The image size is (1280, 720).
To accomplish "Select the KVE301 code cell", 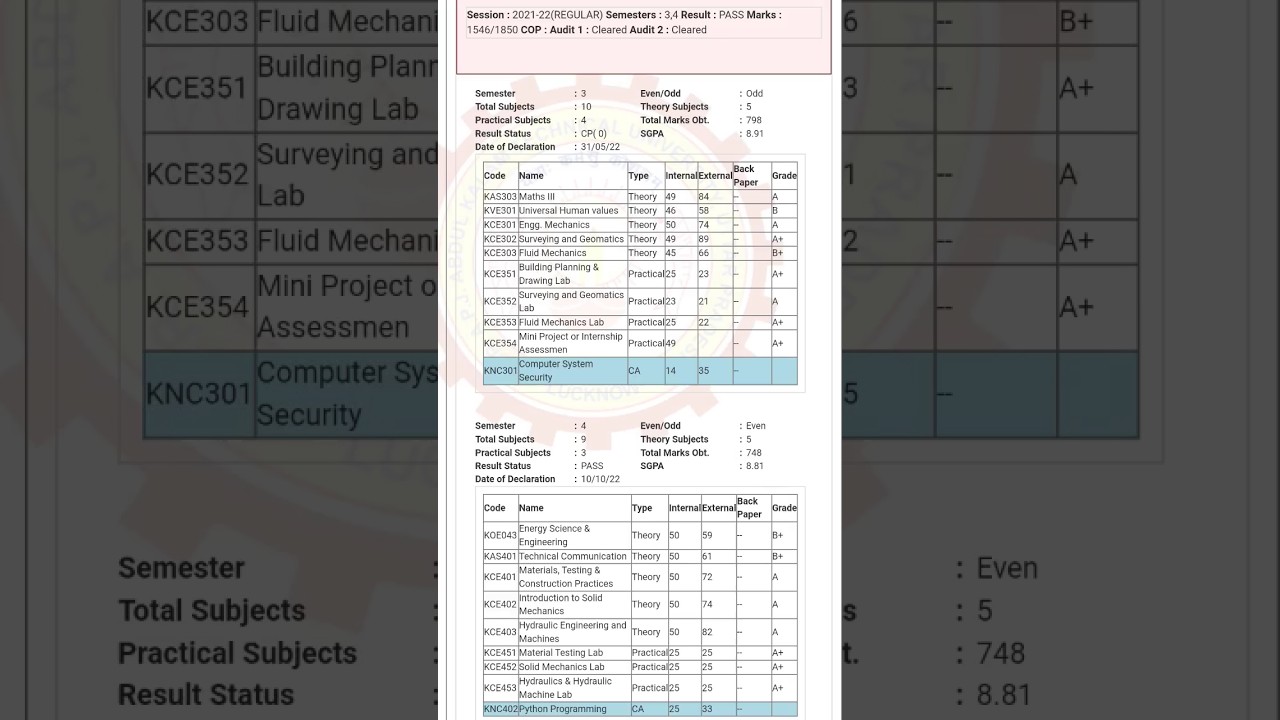I will (500, 211).
